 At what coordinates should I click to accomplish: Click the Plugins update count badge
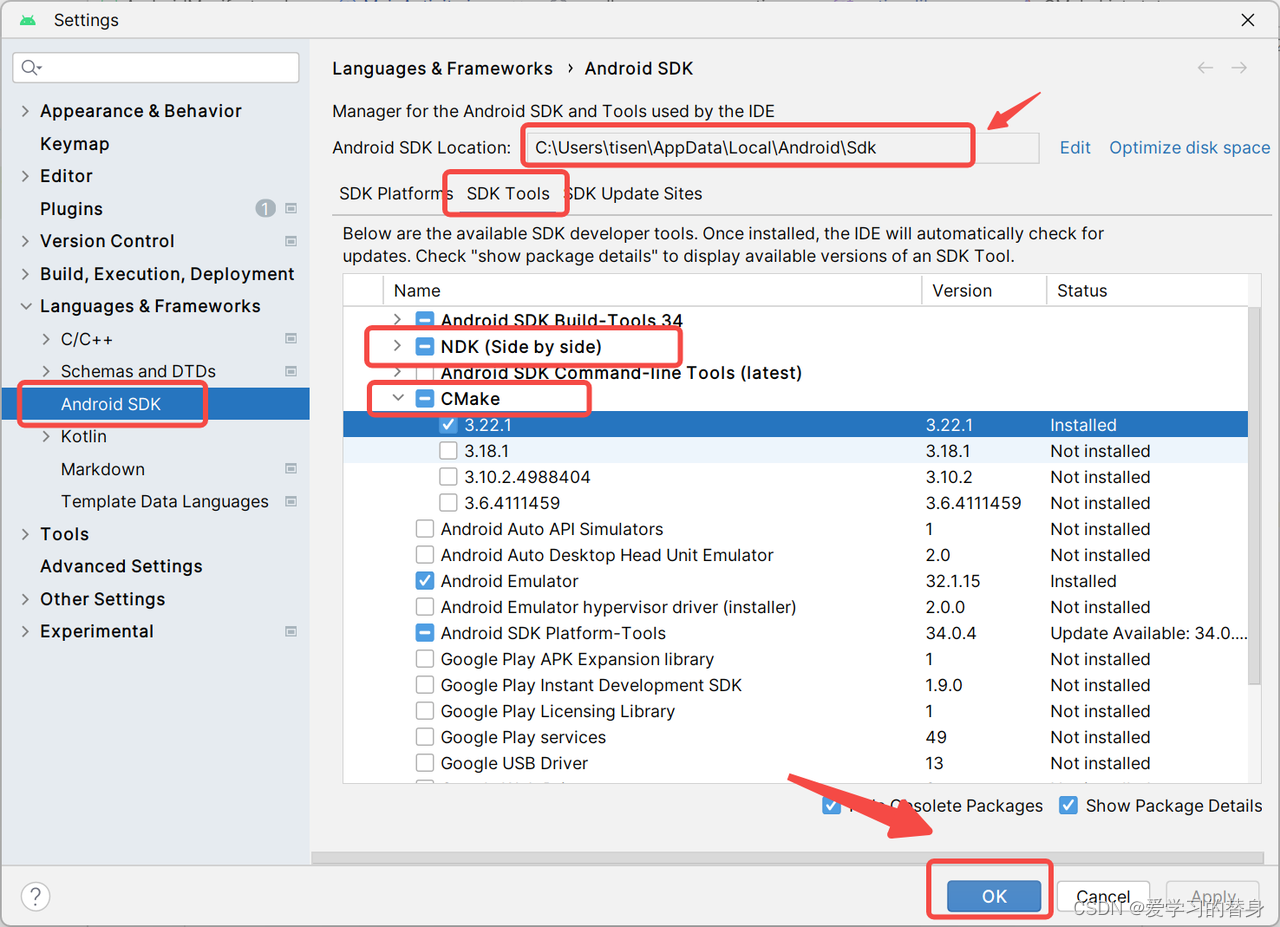[265, 209]
